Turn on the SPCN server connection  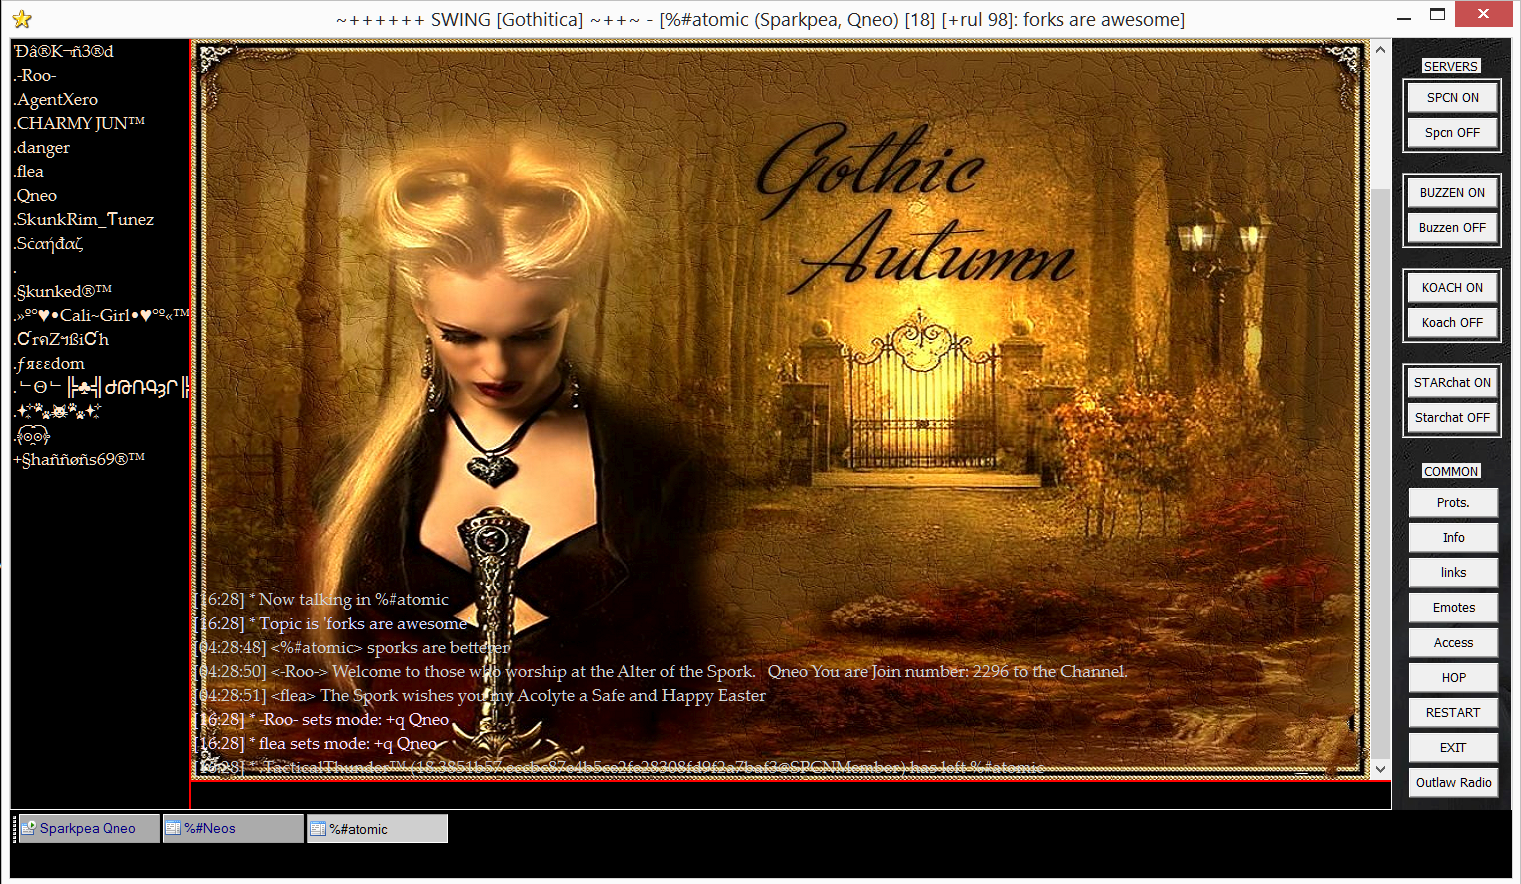pyautogui.click(x=1452, y=98)
